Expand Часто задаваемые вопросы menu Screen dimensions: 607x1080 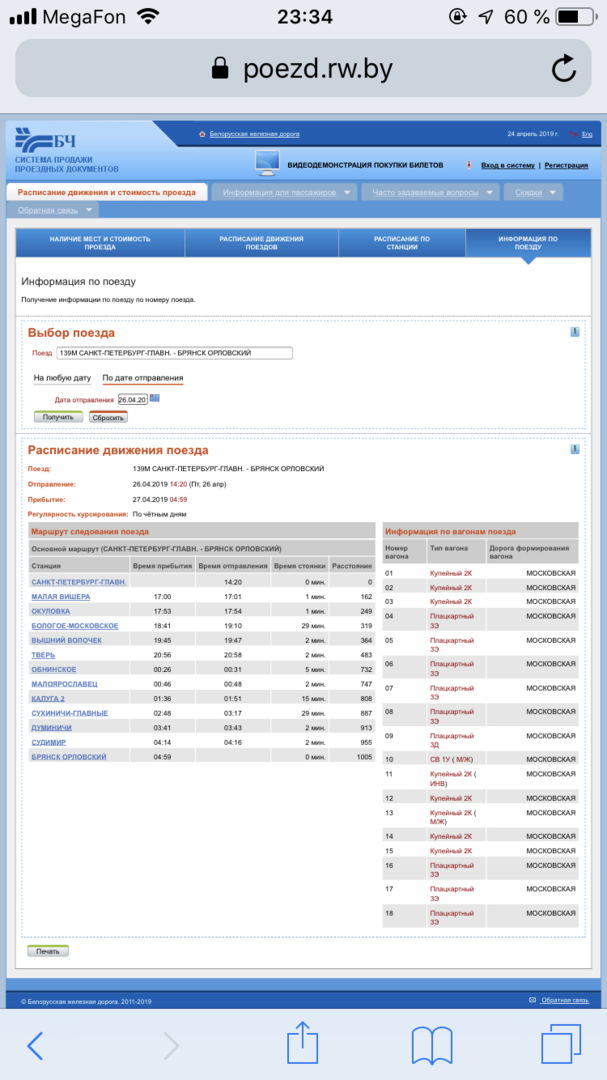tap(433, 192)
